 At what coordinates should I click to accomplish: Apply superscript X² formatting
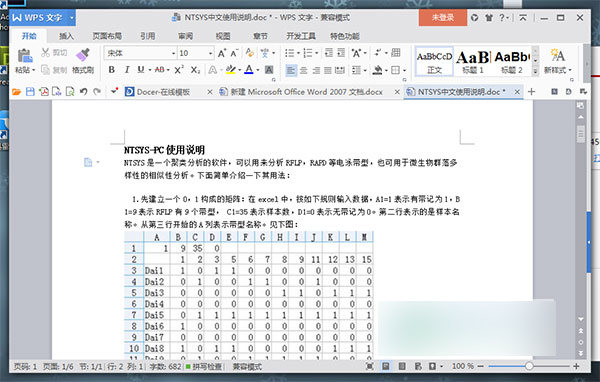179,70
